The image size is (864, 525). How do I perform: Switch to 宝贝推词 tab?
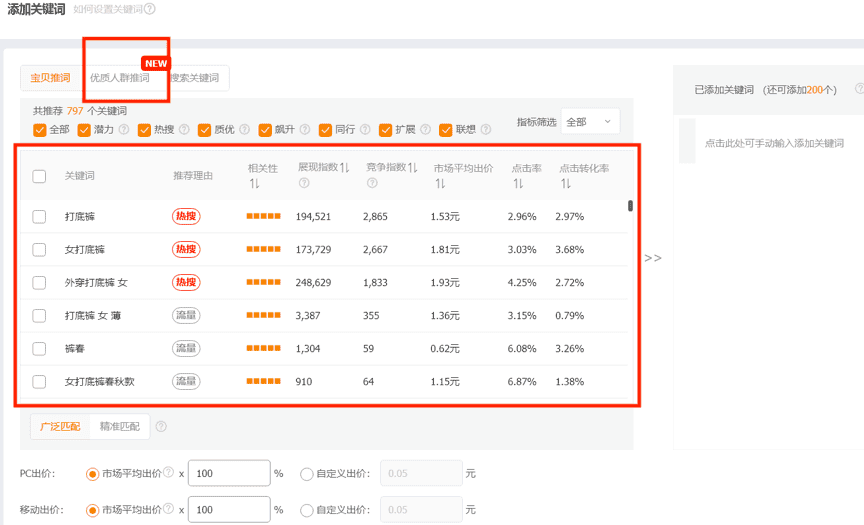(51, 78)
